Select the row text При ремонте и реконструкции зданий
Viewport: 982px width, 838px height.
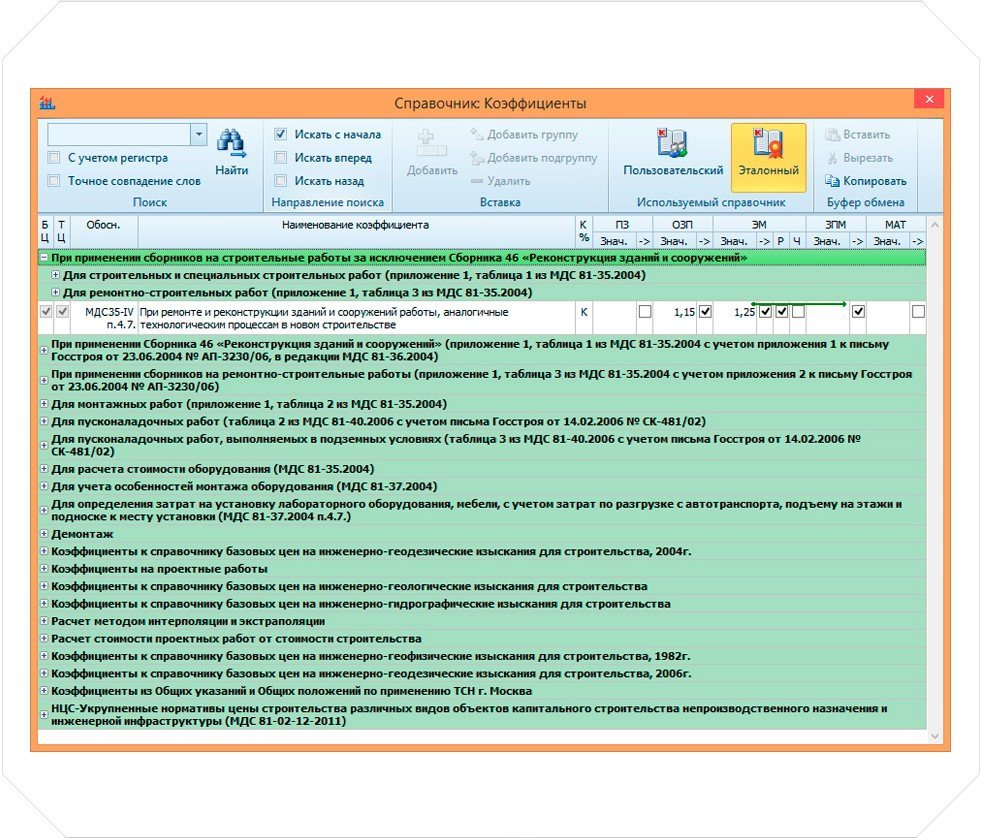pyautogui.click(x=324, y=318)
